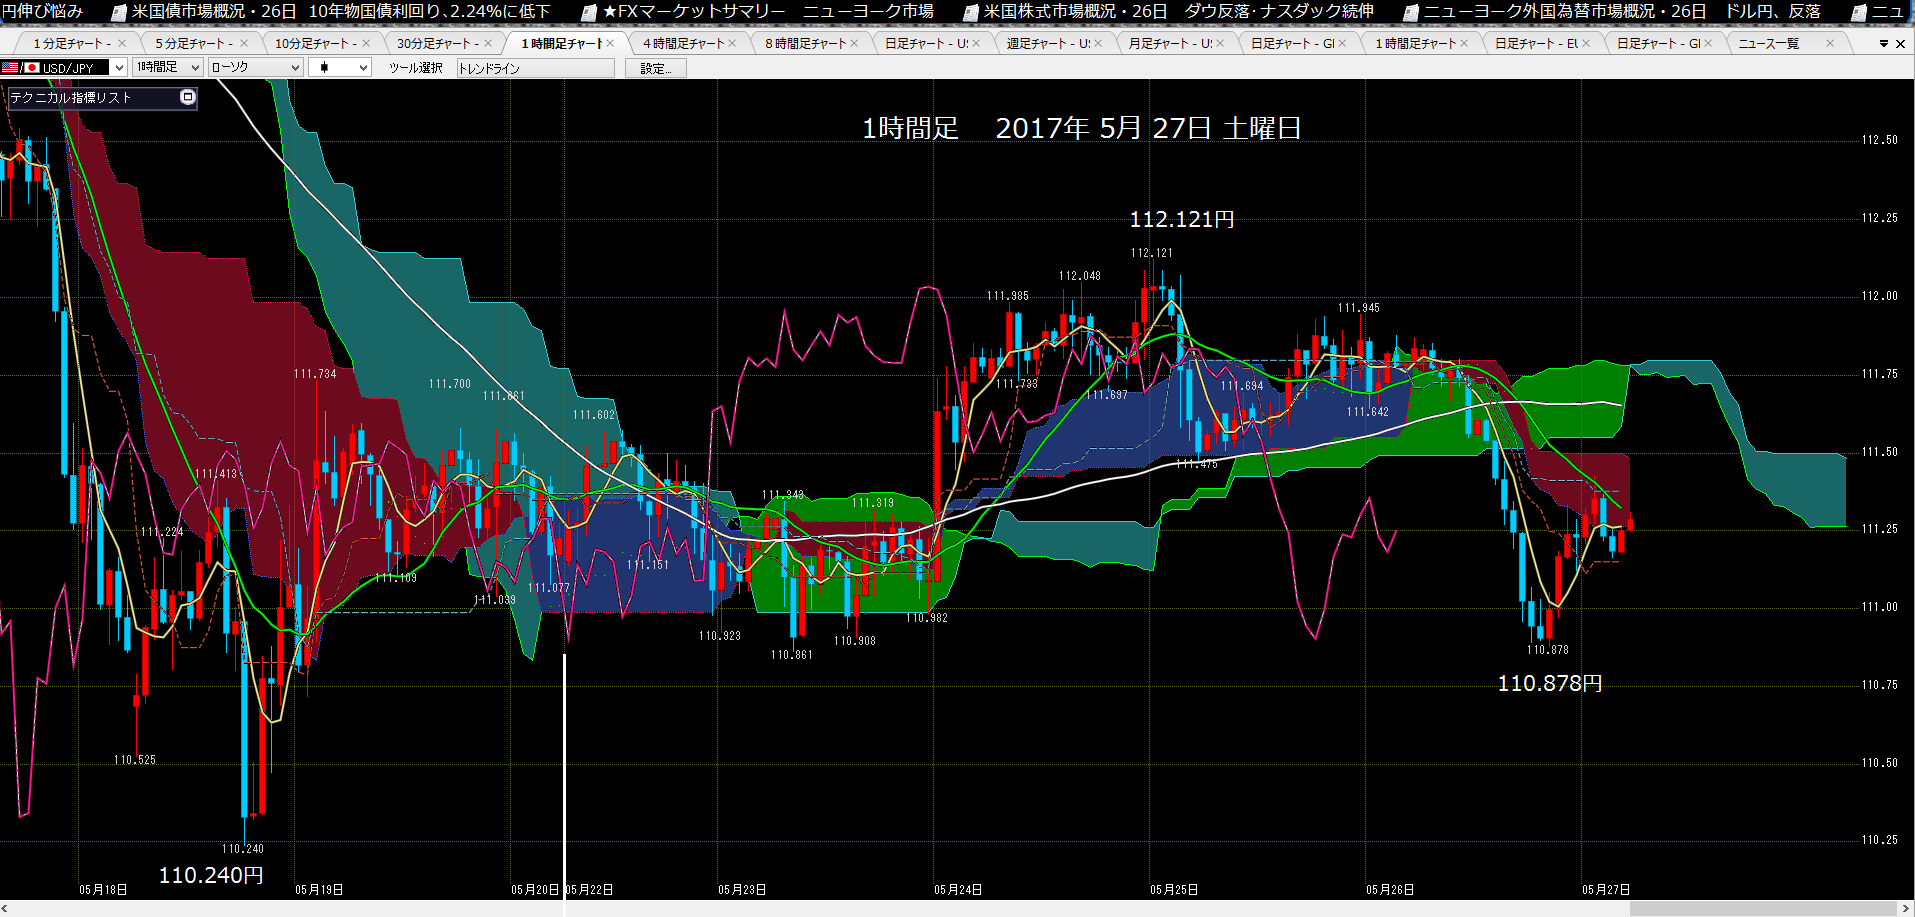Click the 110.525 trough price label

pos(134,760)
